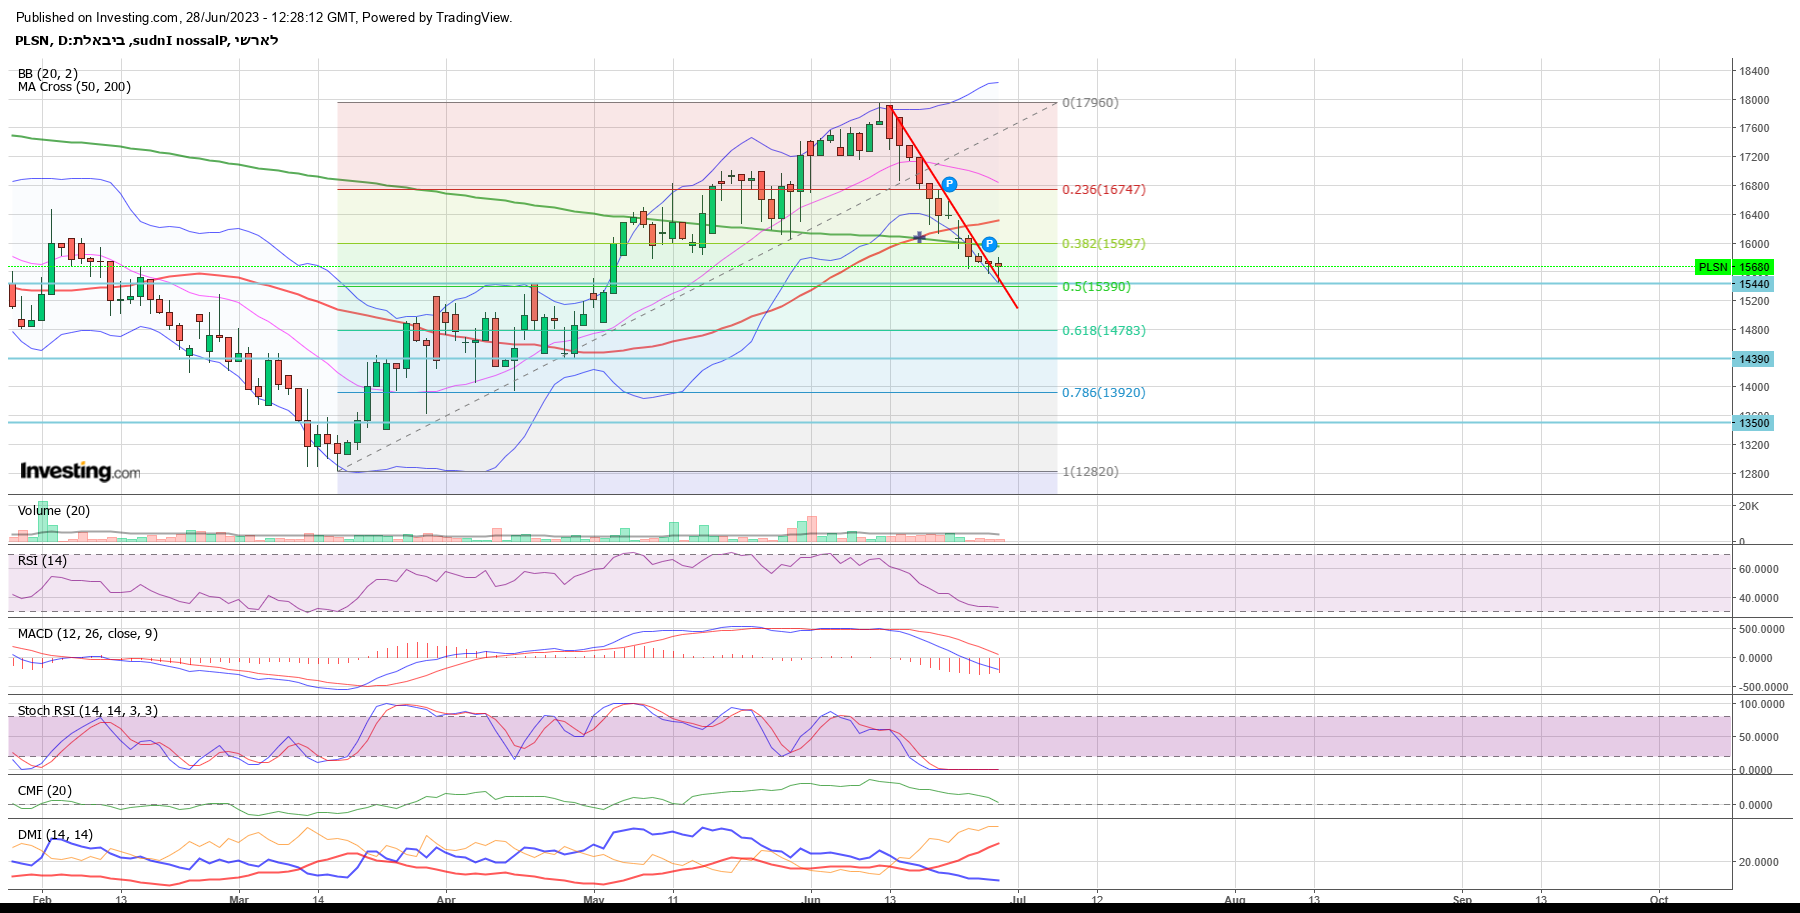
Task: Click the Fibonacci 0.5(15390) level label
Action: pos(1096,287)
